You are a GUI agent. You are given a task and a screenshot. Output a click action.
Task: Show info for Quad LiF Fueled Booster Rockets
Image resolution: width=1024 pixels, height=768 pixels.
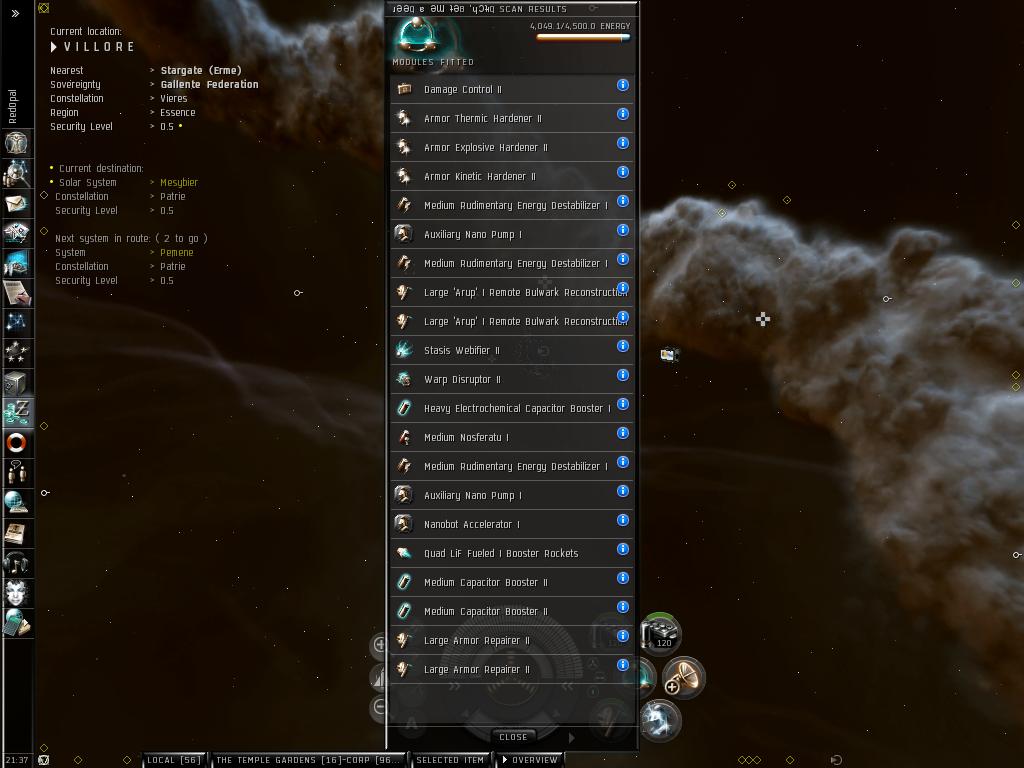coord(623,549)
